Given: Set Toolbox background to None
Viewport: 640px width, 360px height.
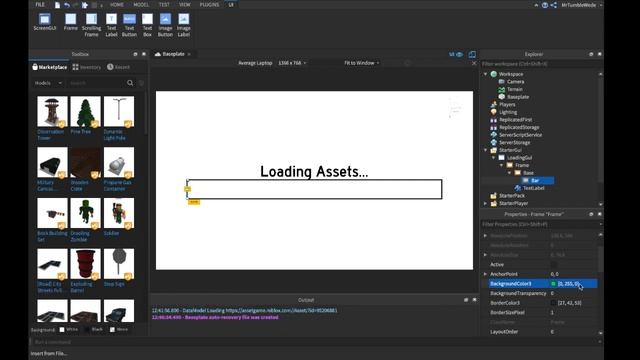Looking at the screenshot, I should click(x=112, y=329).
